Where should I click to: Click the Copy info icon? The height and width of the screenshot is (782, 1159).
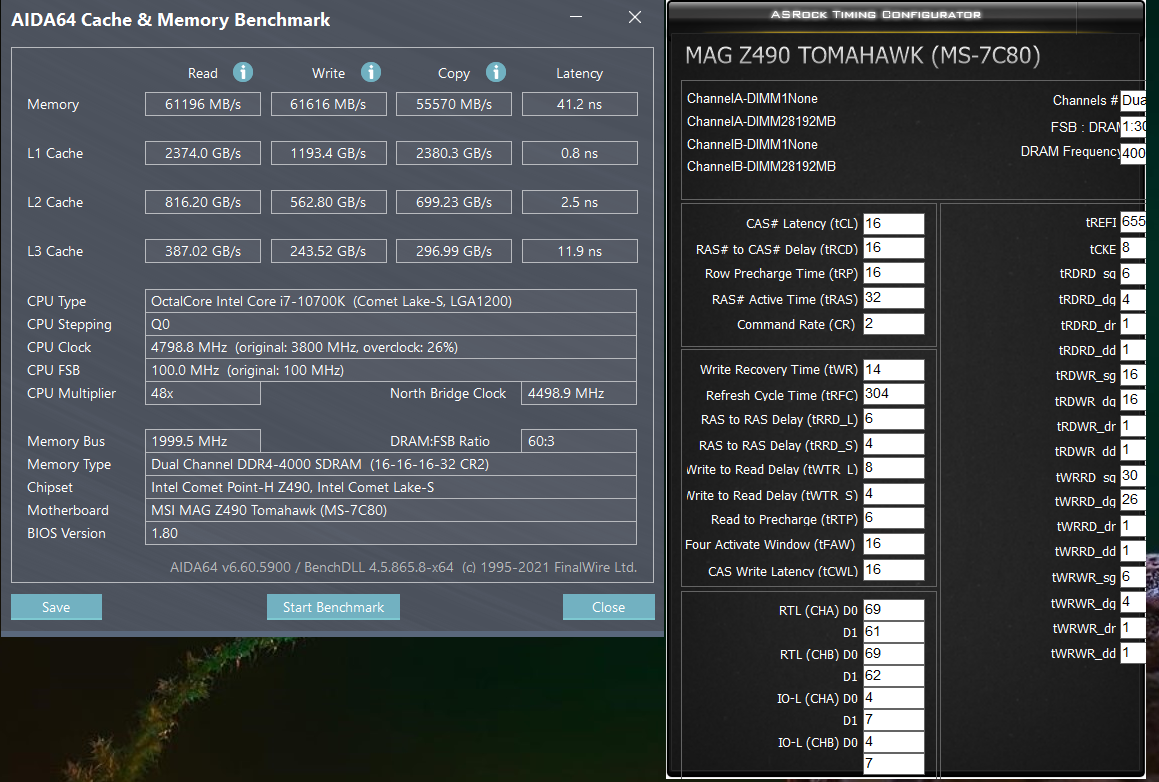[x=495, y=72]
